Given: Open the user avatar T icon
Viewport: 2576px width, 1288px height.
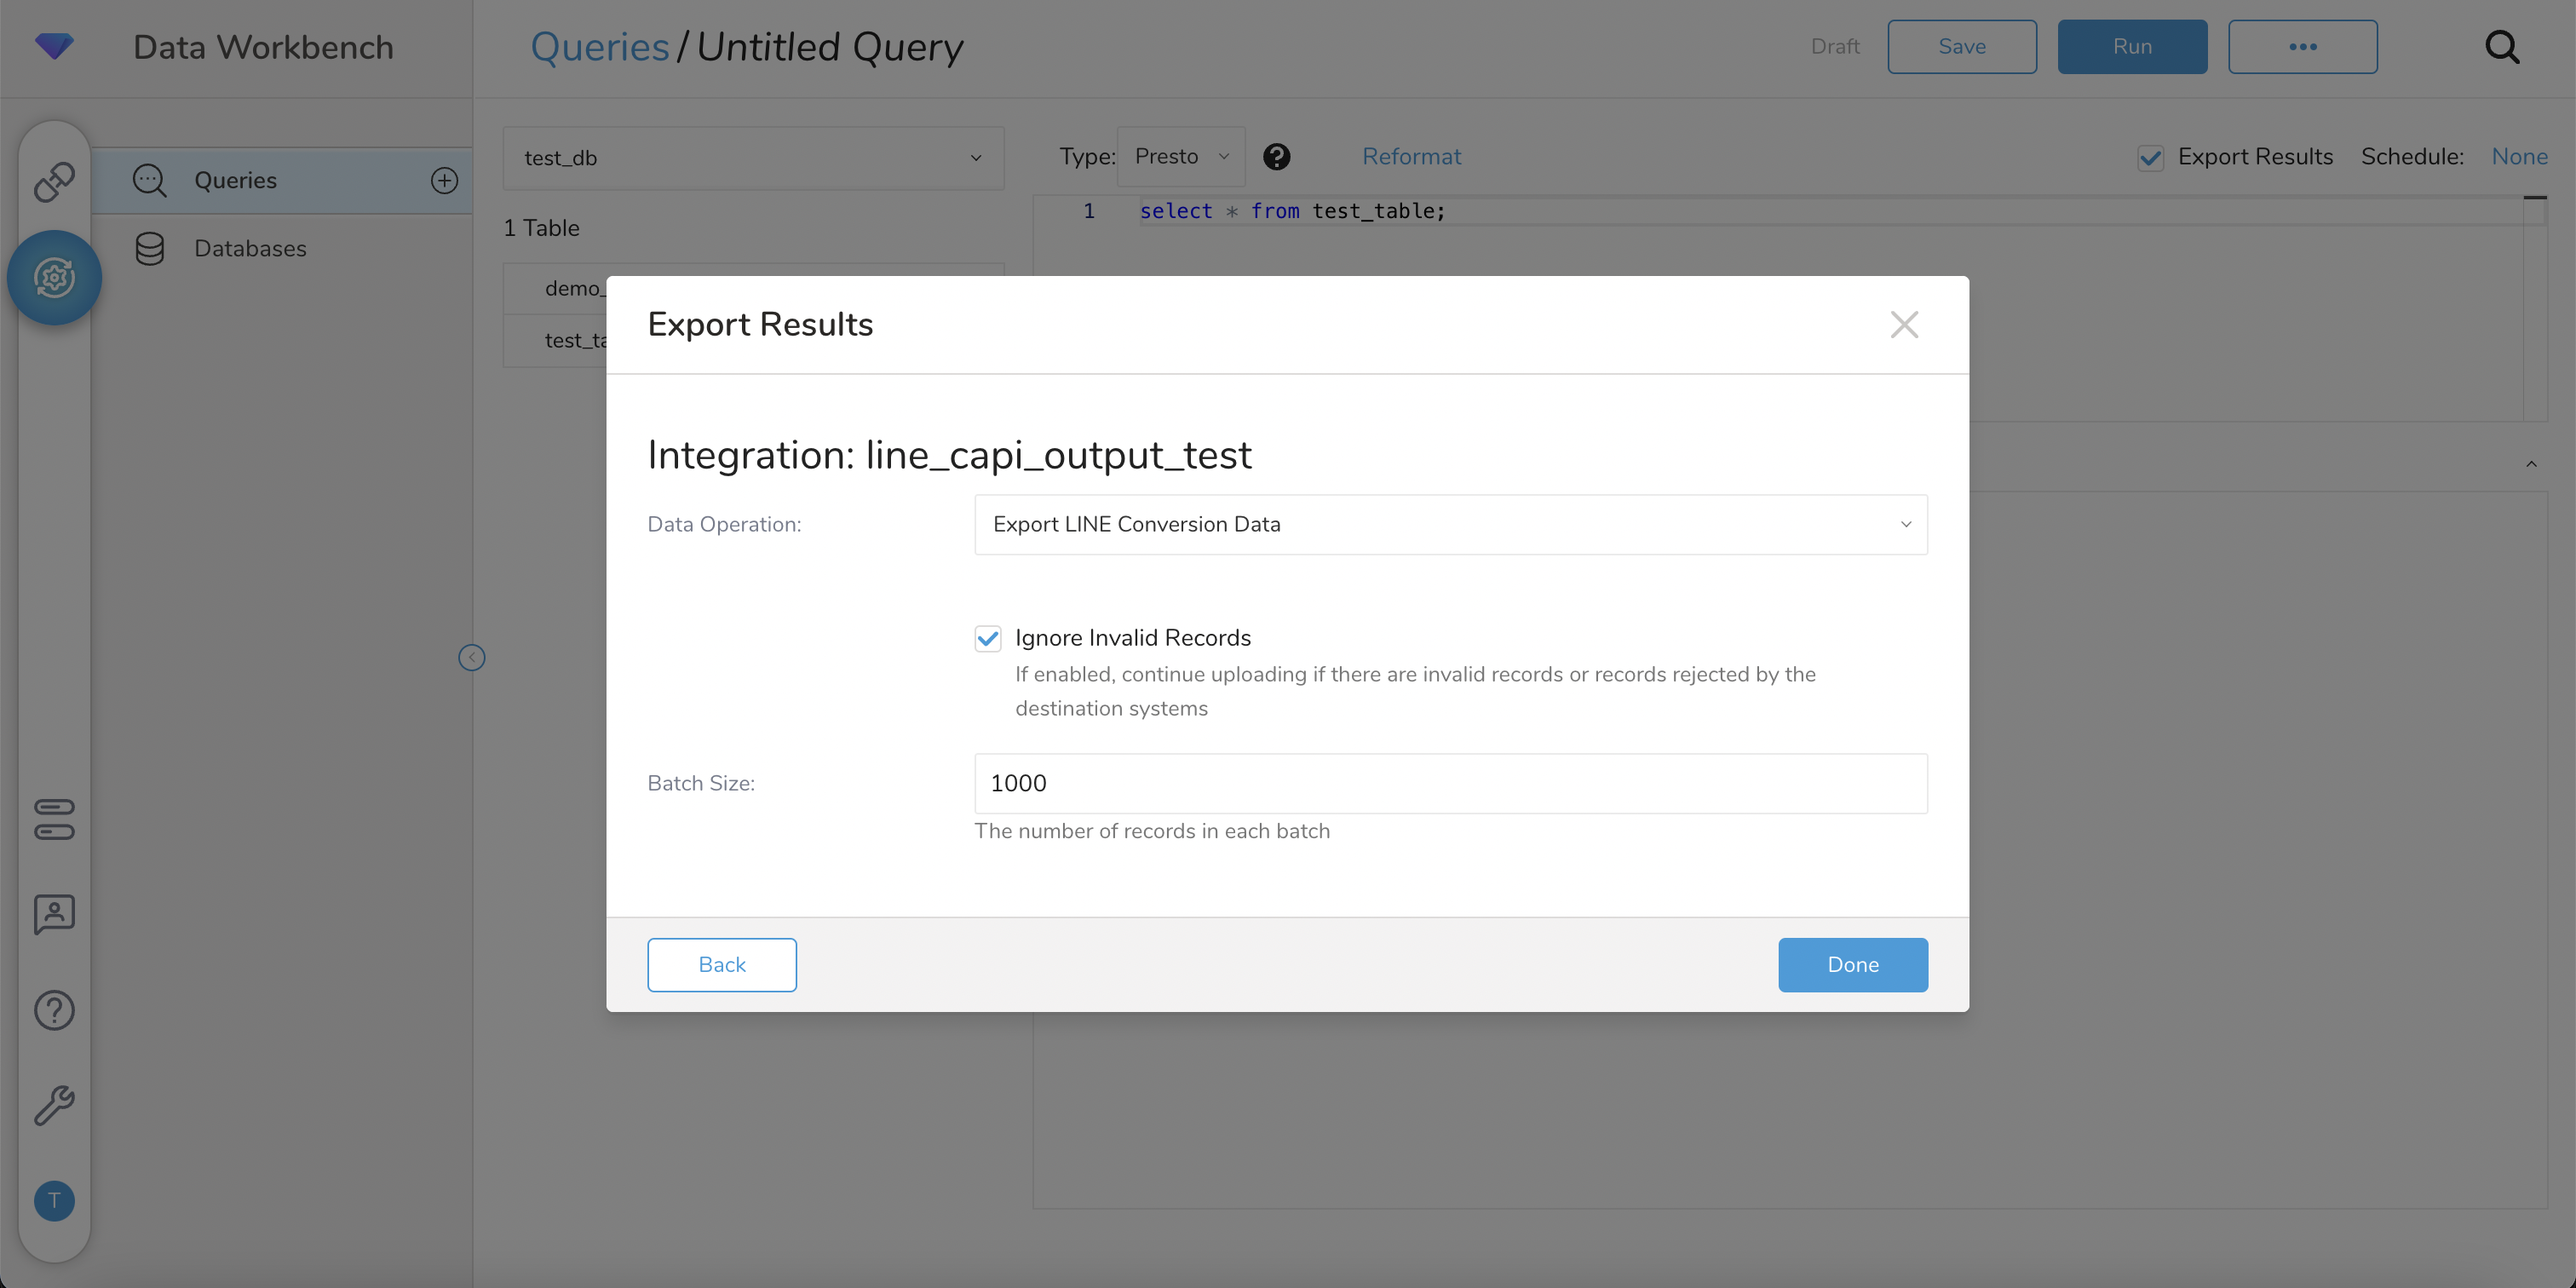Looking at the screenshot, I should click(x=54, y=1200).
